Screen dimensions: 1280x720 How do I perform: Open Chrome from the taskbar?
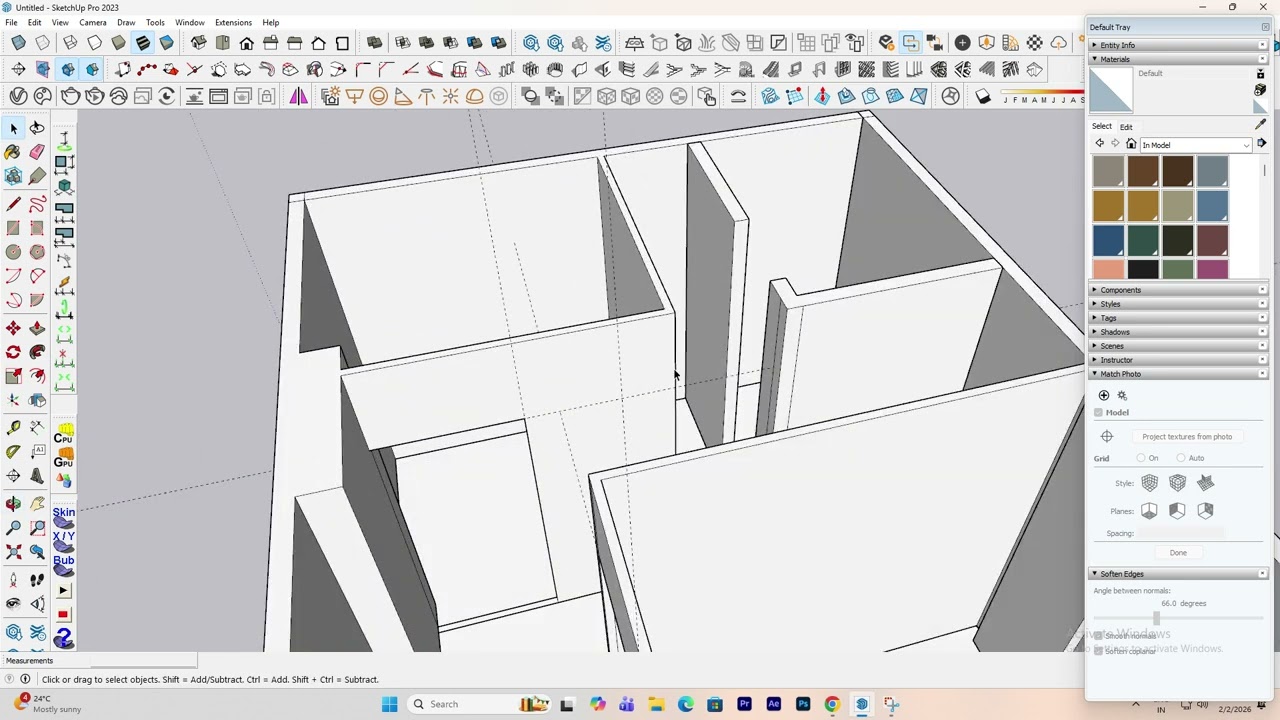[832, 704]
